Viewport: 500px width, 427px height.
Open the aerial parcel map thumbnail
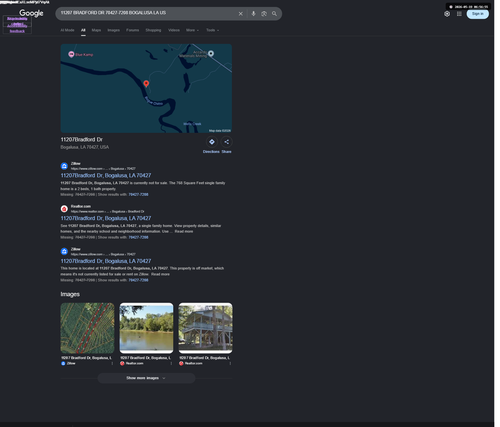tap(87, 328)
